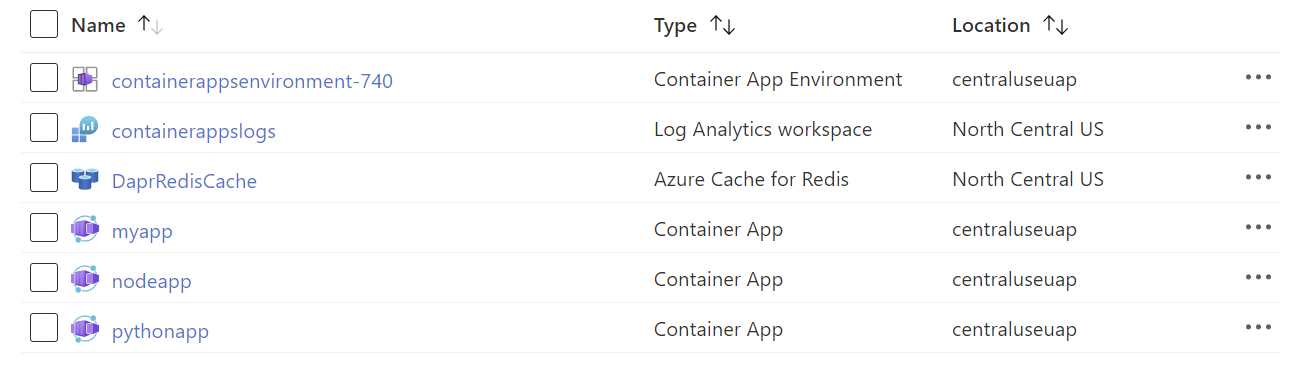
Task: Sort resources using the Location column arrows
Action: (1055, 26)
